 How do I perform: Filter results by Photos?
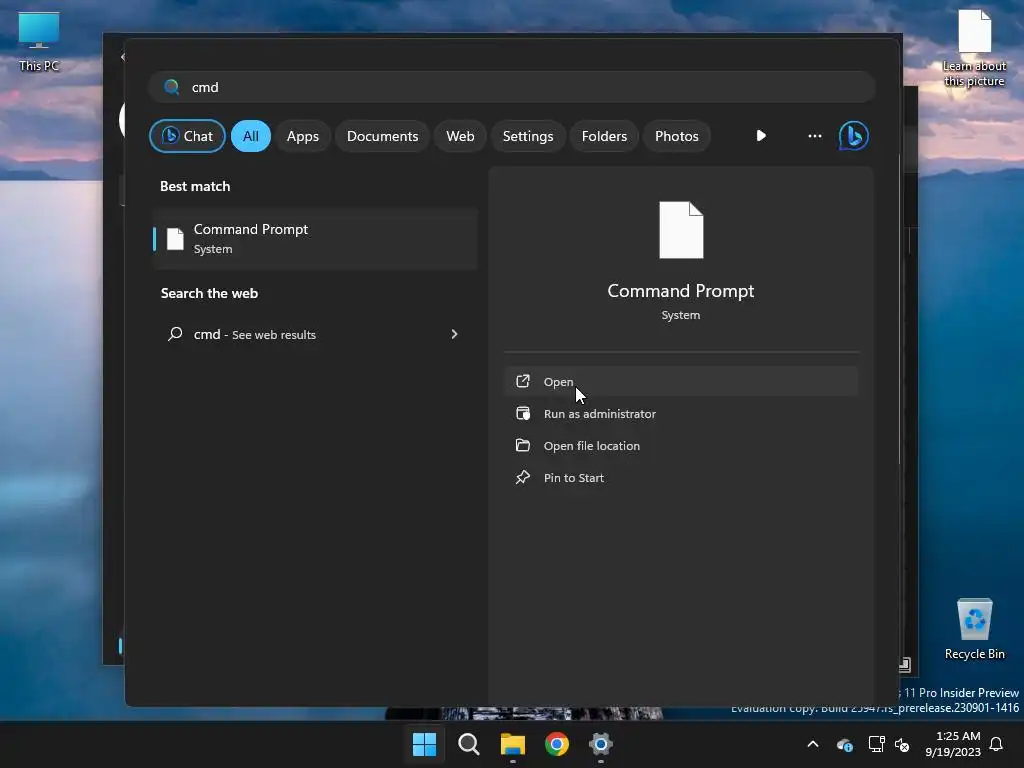pyautogui.click(x=677, y=136)
